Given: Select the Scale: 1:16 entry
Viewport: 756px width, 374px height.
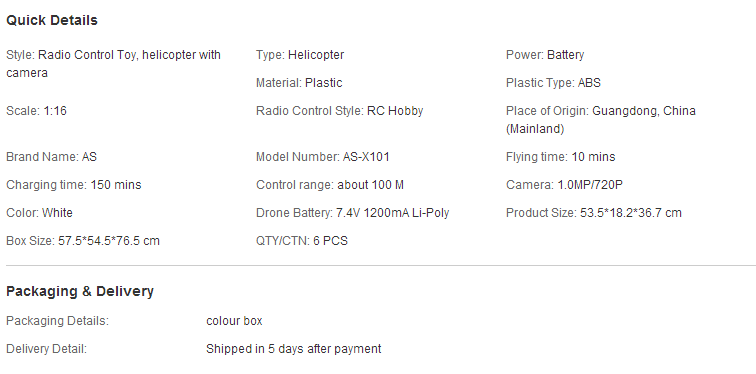Looking at the screenshot, I should (36, 111).
